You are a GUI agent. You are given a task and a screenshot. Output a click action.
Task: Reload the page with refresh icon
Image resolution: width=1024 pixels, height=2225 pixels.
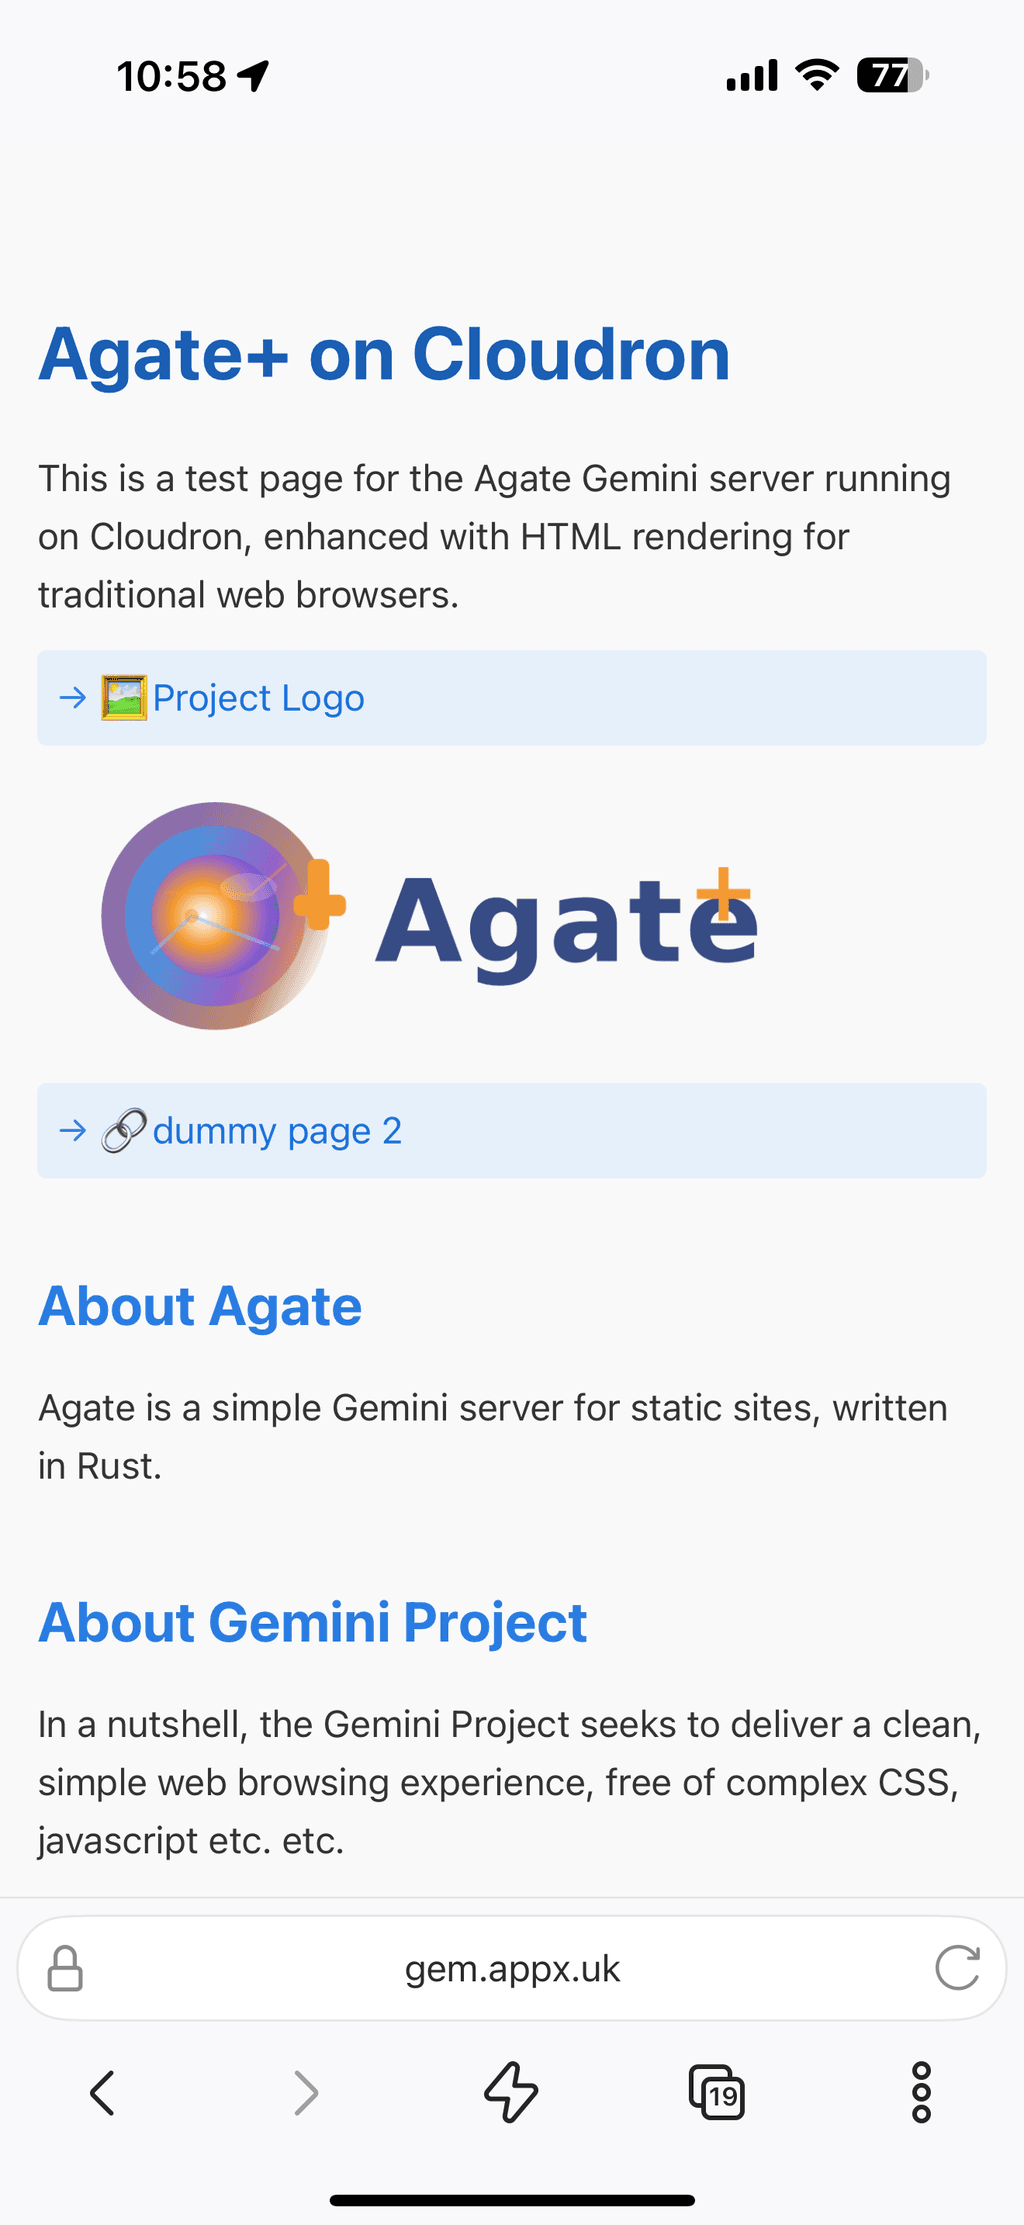point(957,1968)
